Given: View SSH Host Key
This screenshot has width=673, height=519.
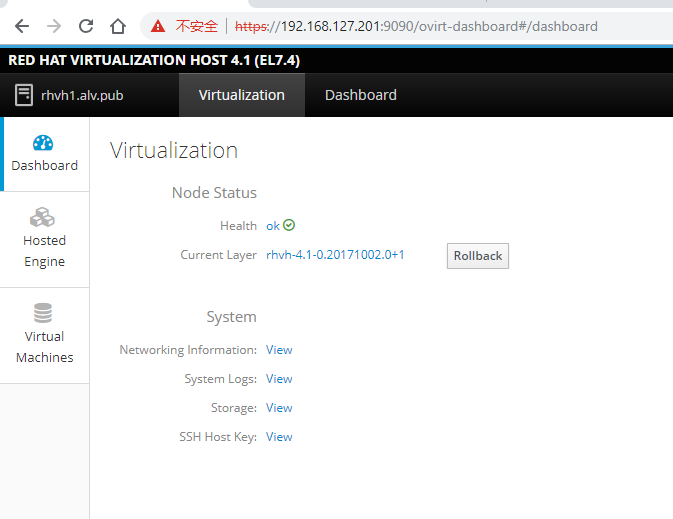Looking at the screenshot, I should click(x=279, y=437).
